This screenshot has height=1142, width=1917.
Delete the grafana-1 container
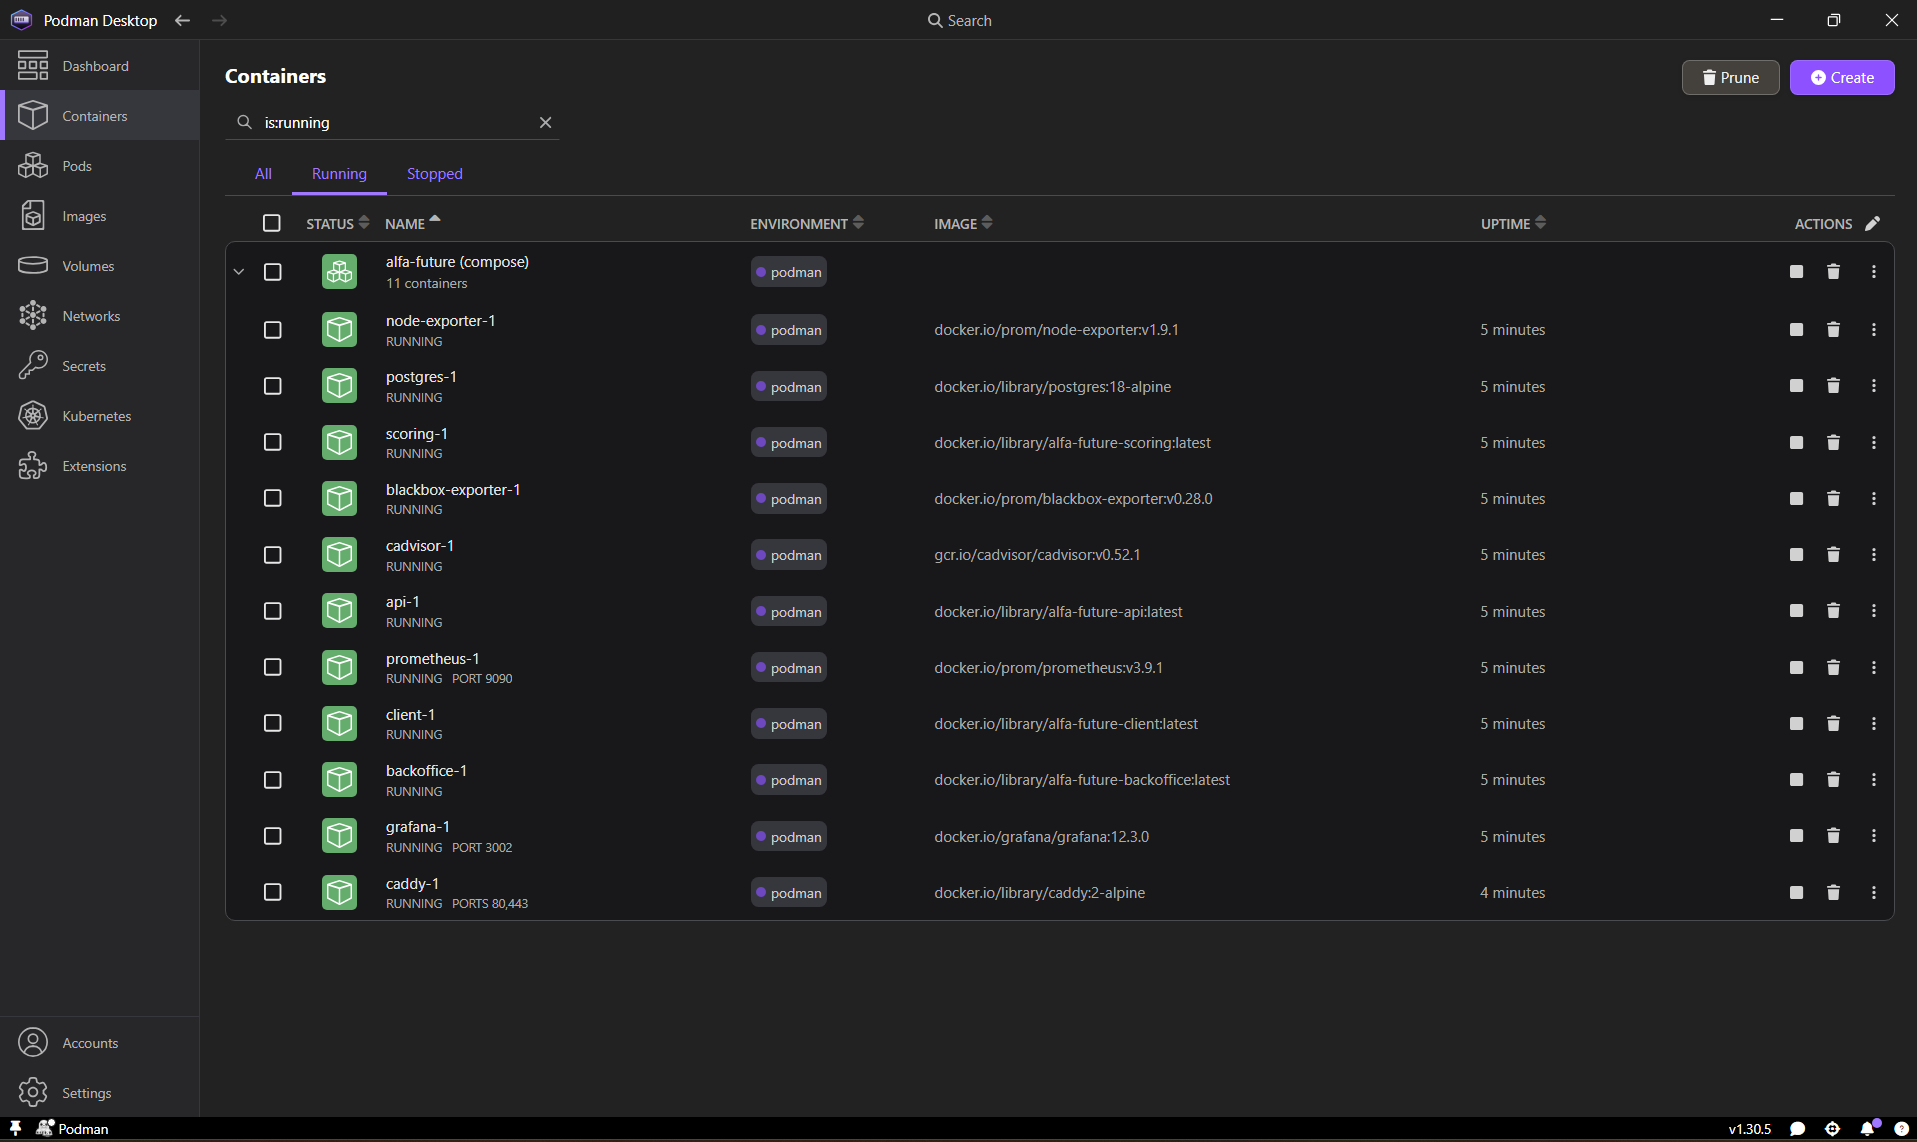point(1833,836)
